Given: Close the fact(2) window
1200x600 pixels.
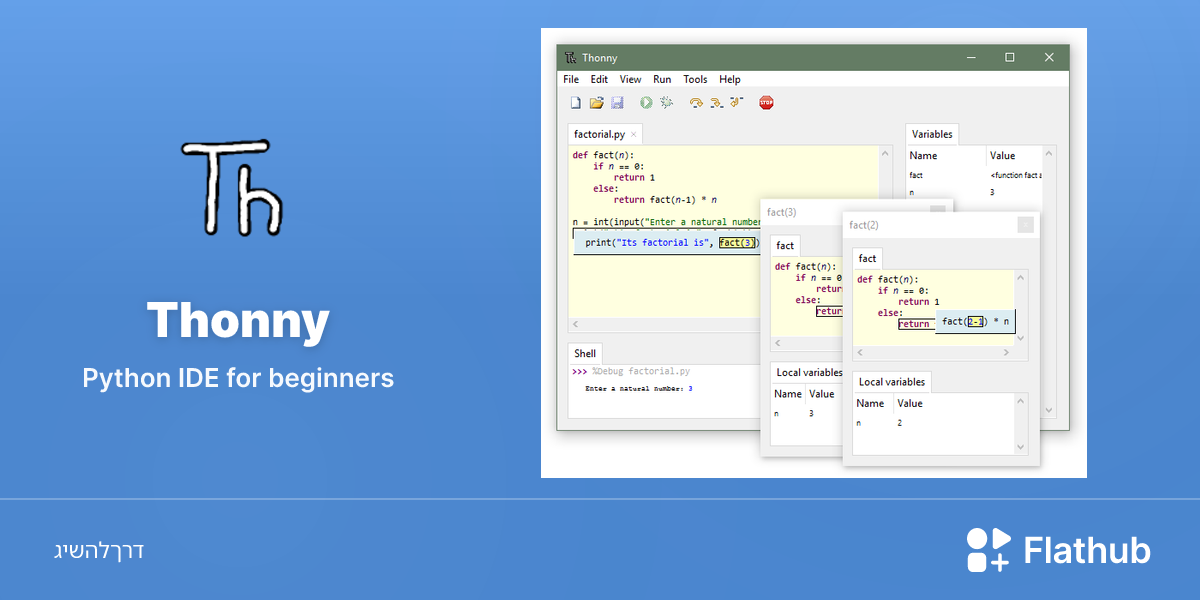Looking at the screenshot, I should coord(1025,225).
